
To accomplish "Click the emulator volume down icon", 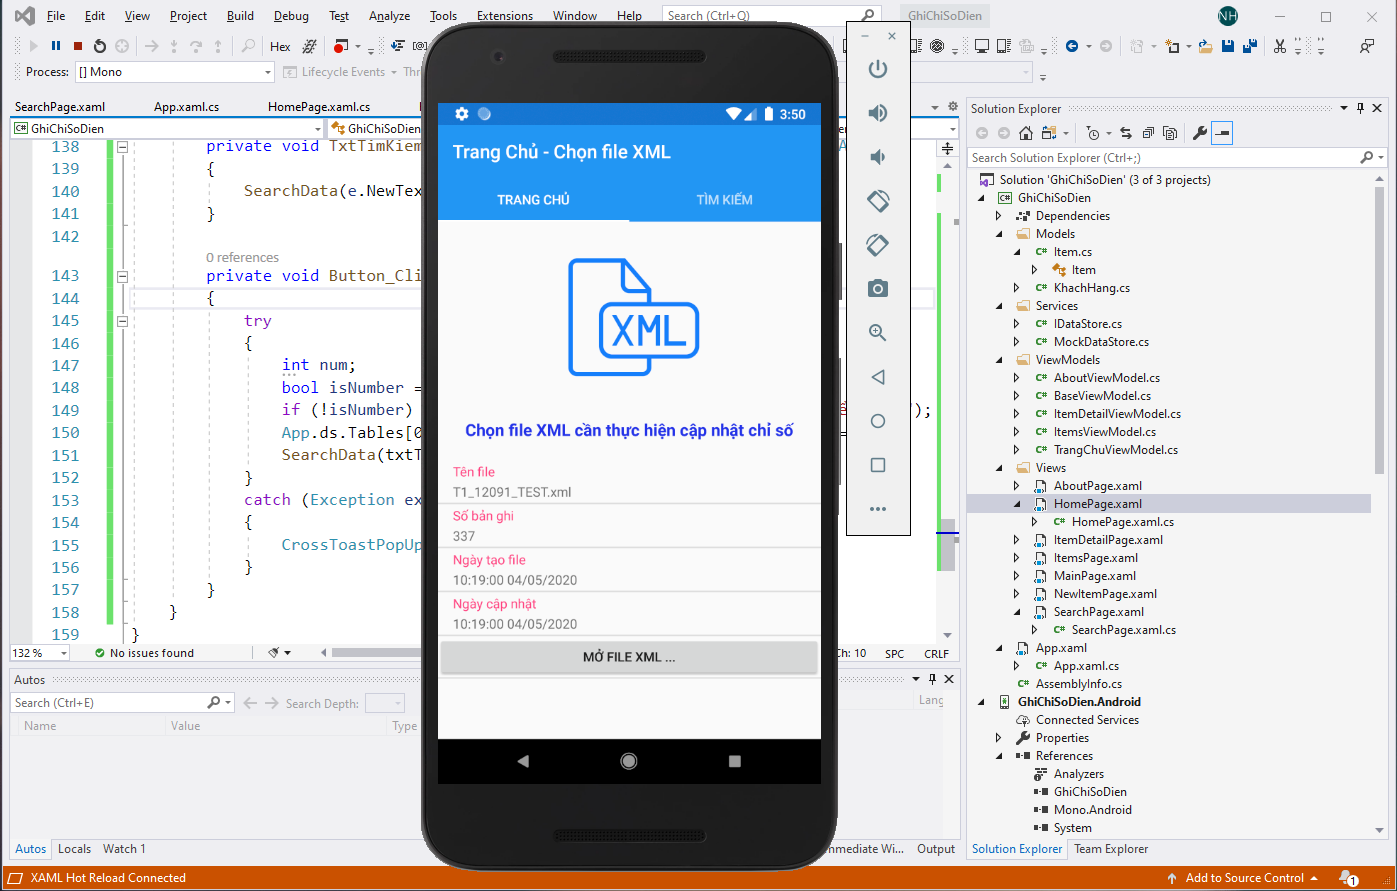I will click(877, 157).
